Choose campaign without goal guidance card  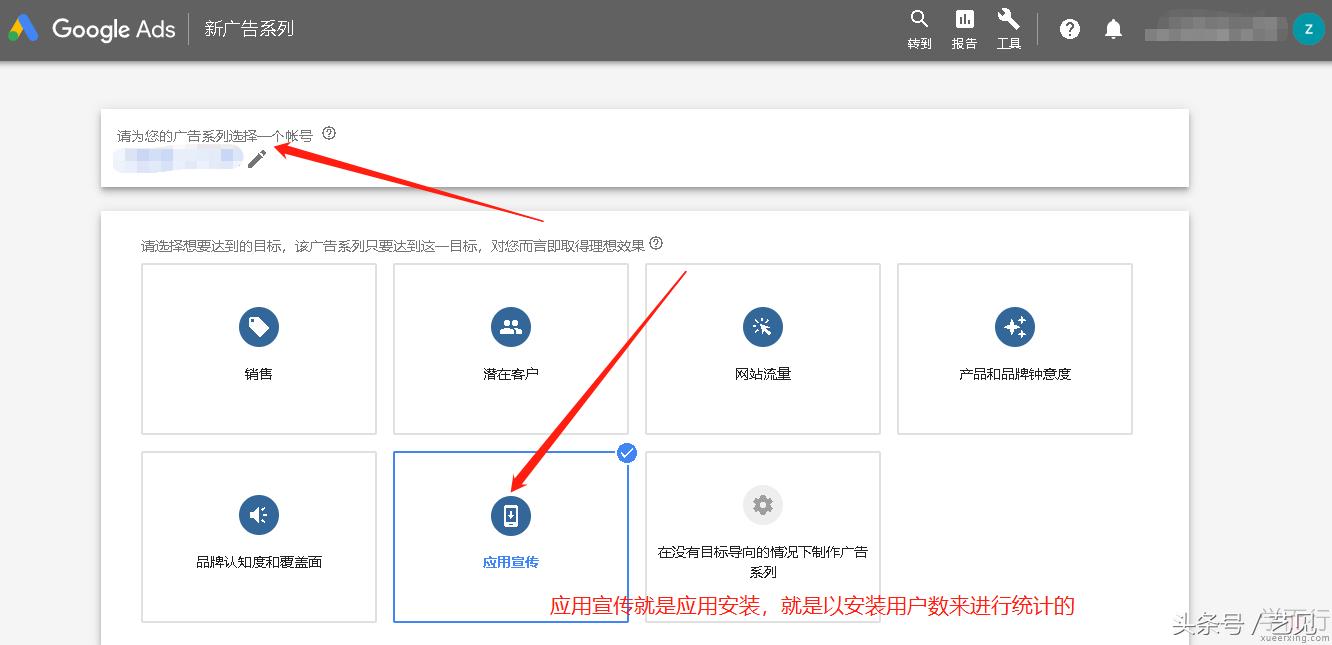tap(763, 537)
